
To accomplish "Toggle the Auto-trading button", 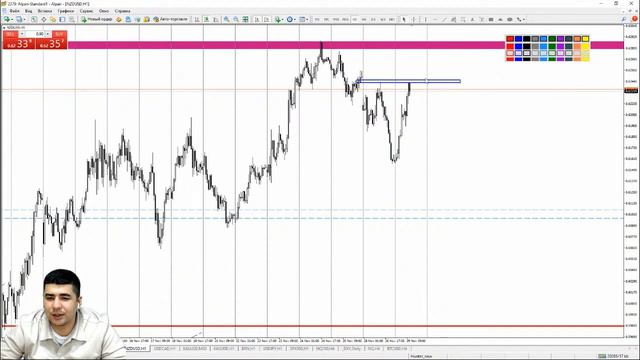I will (x=171, y=19).
